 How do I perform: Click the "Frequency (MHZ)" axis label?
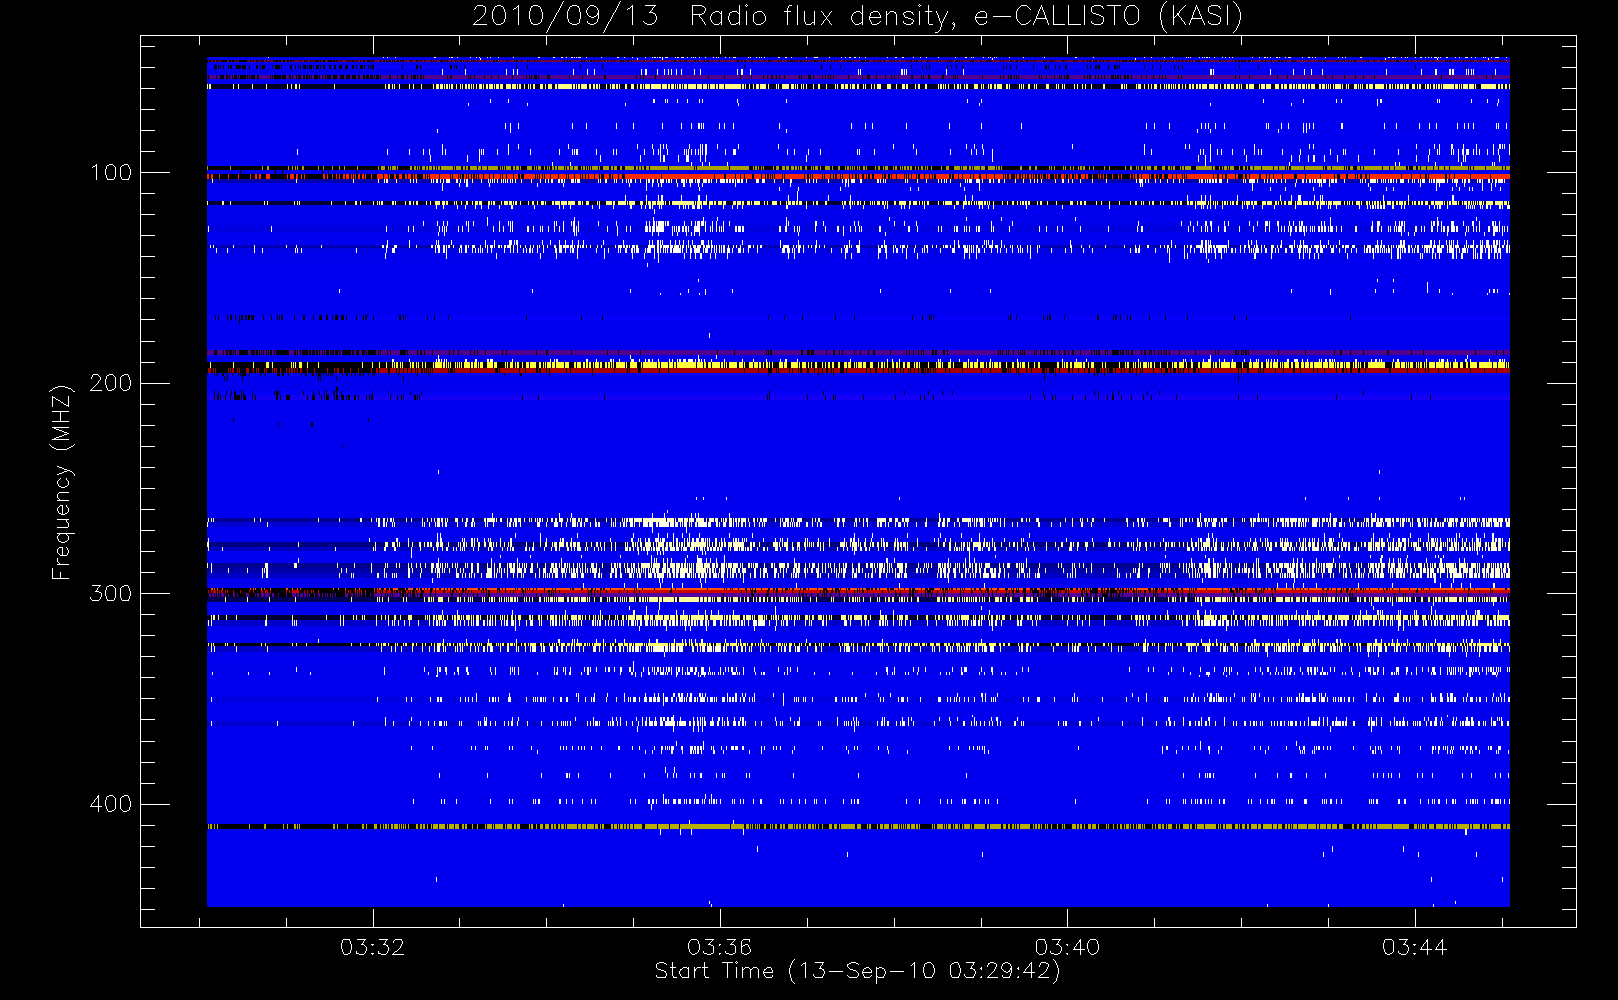coord(62,482)
